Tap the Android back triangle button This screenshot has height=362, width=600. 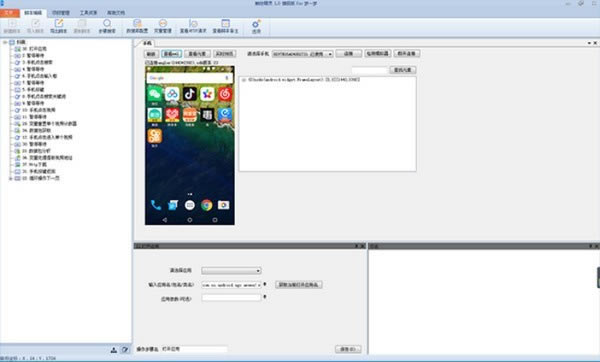[165, 220]
